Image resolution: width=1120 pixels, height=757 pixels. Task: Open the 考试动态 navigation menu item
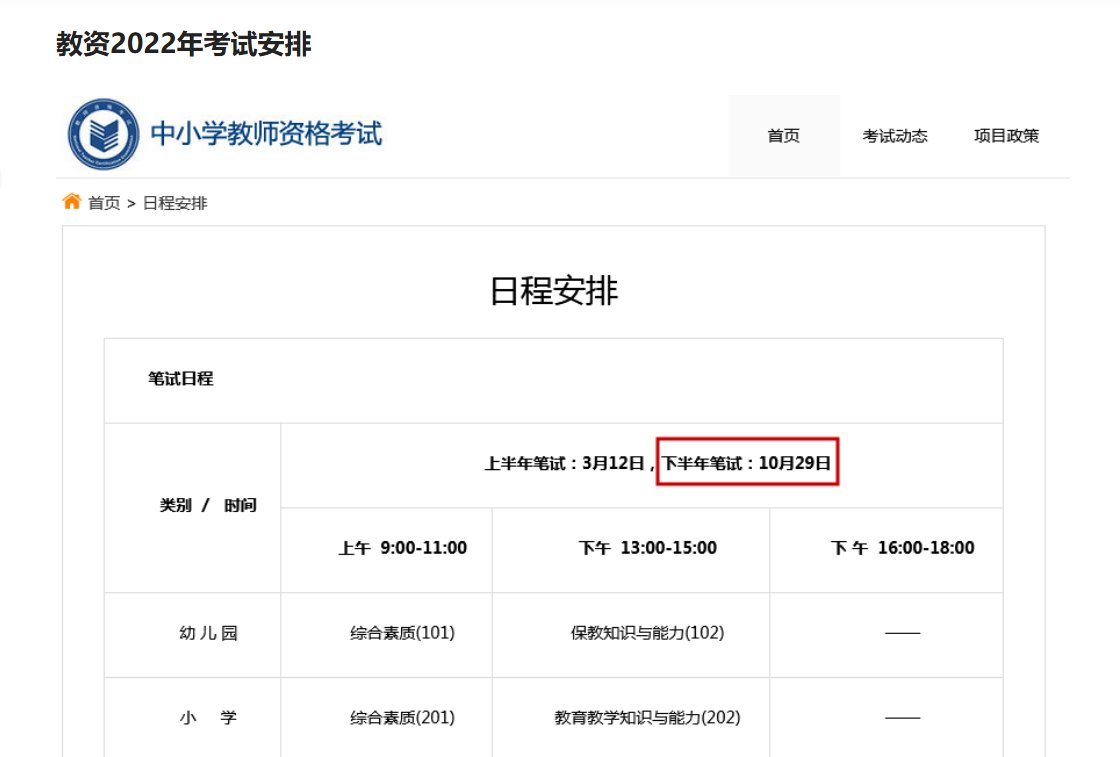click(x=896, y=136)
